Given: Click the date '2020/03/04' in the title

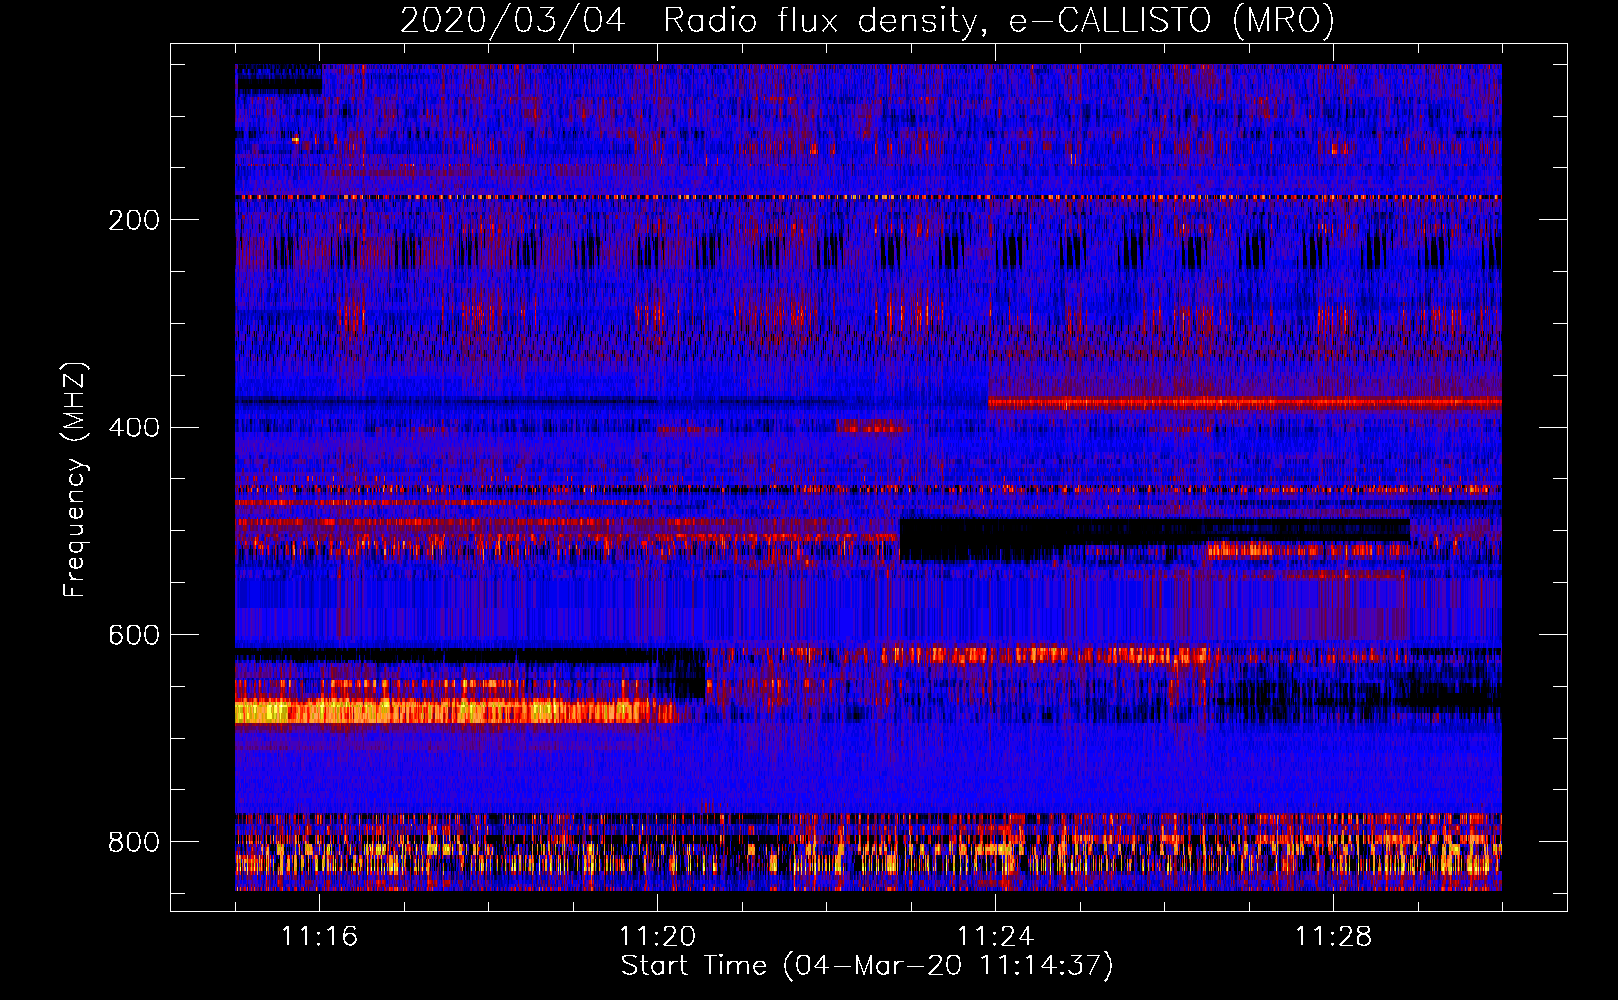Looking at the screenshot, I should (513, 20).
